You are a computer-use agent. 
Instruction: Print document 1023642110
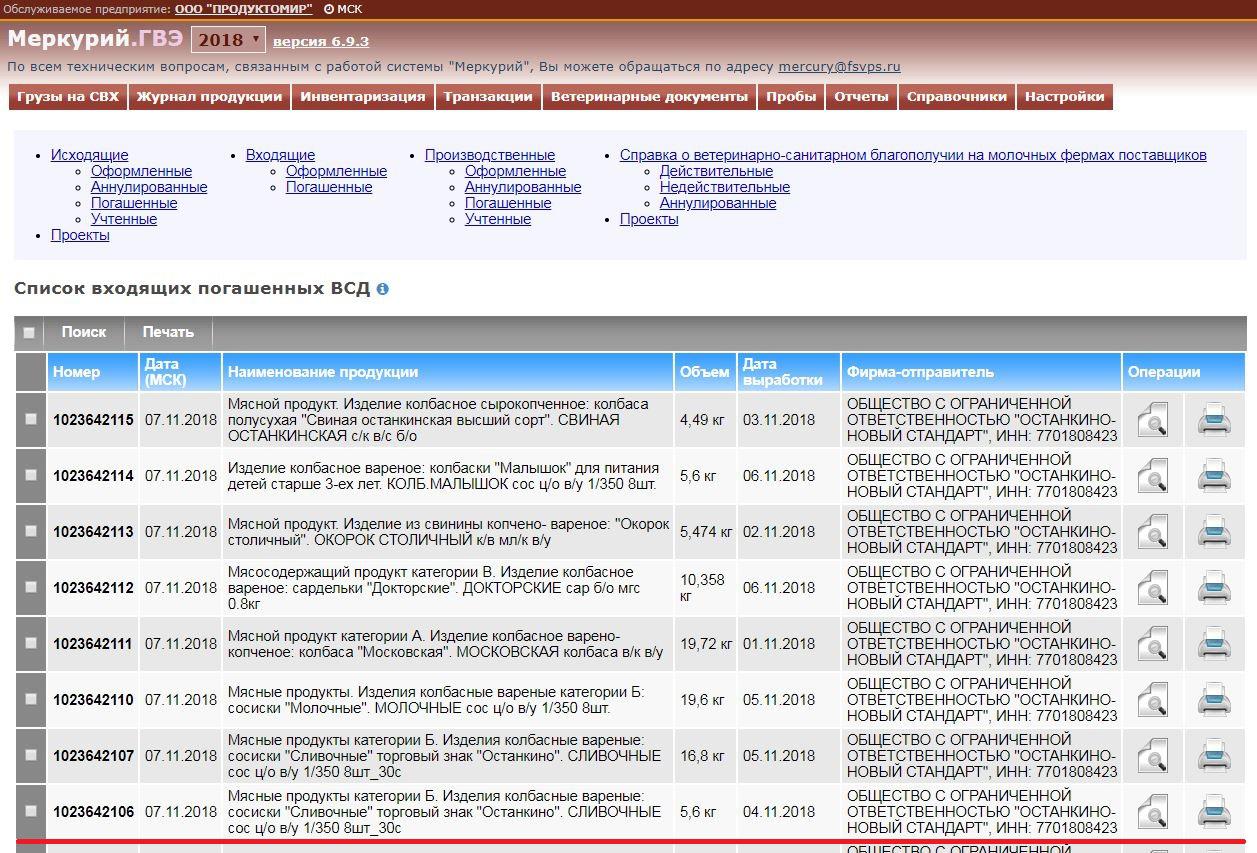coord(1214,700)
